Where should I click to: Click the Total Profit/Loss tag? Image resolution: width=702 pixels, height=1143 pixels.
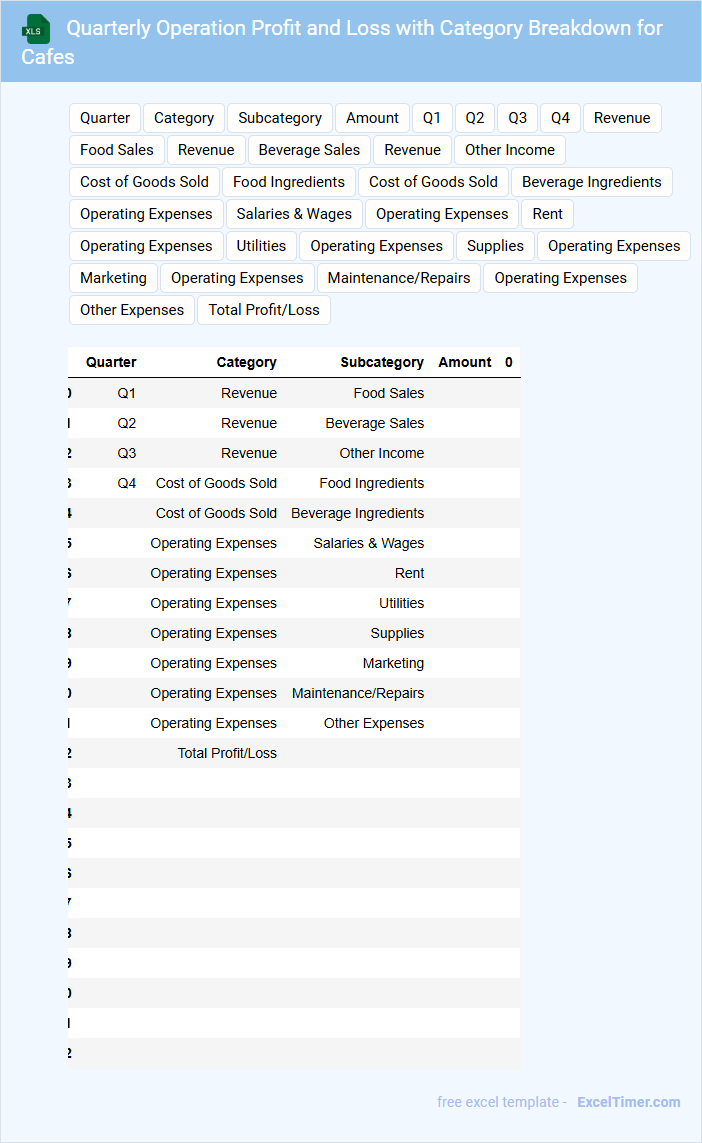coord(264,310)
